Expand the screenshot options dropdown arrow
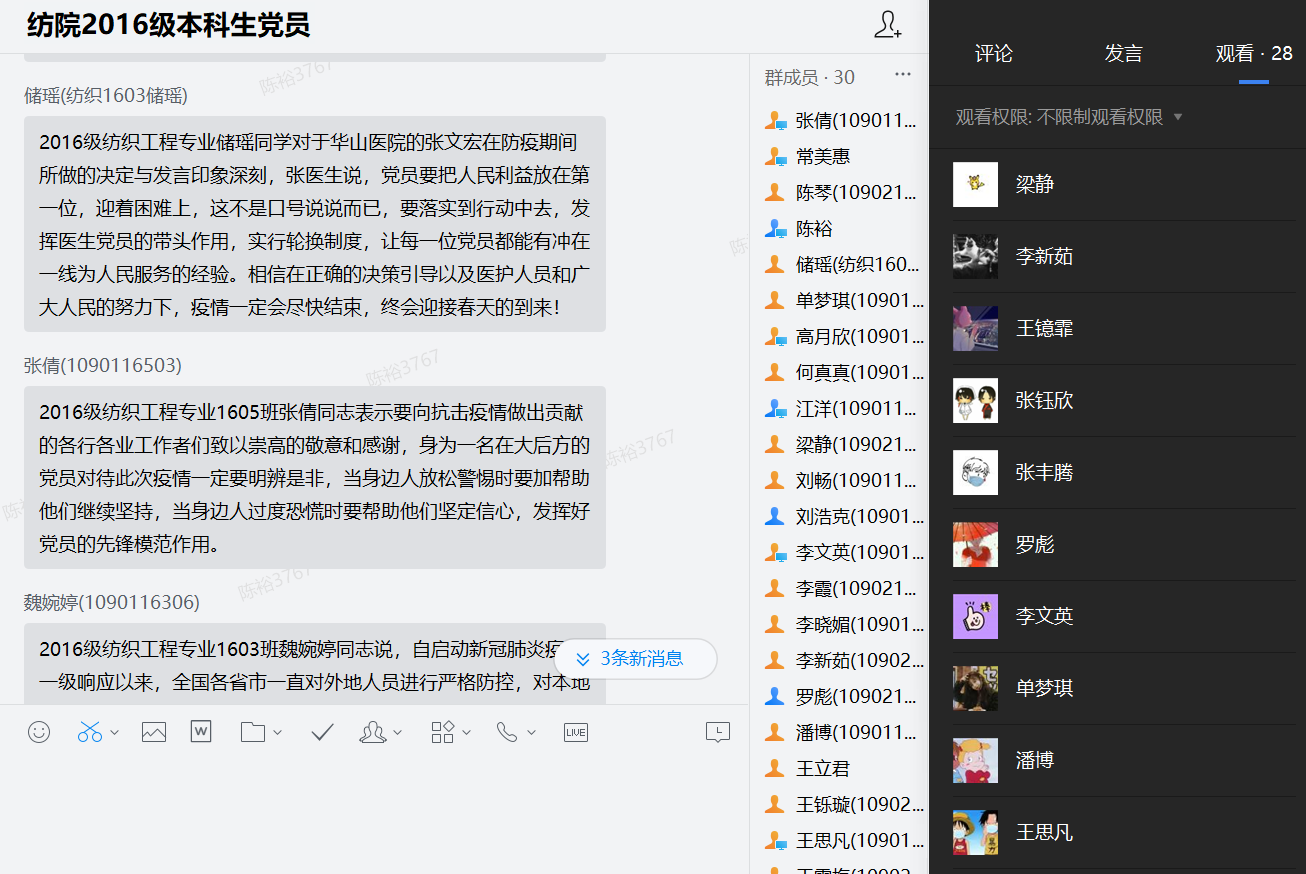1306x874 pixels. [x=114, y=733]
